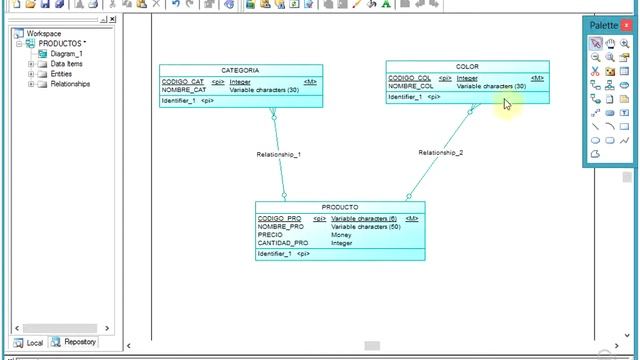The width and height of the screenshot is (640, 360).
Task: Click the diagram horizontal scrollbar thumb
Action: tap(372, 346)
